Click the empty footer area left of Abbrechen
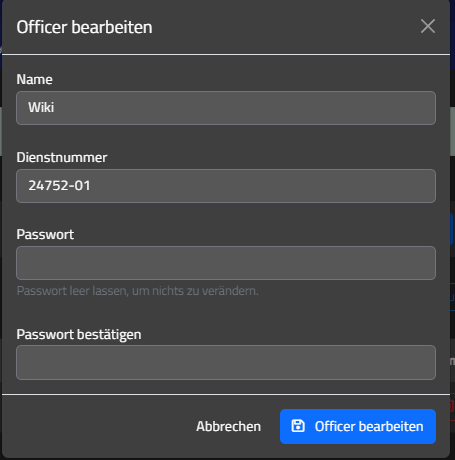 click(x=97, y=426)
